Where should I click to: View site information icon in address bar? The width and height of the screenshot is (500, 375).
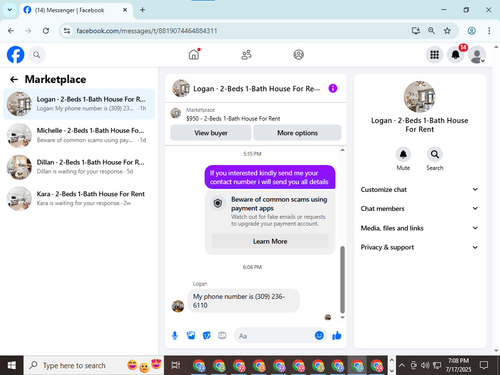point(67,31)
